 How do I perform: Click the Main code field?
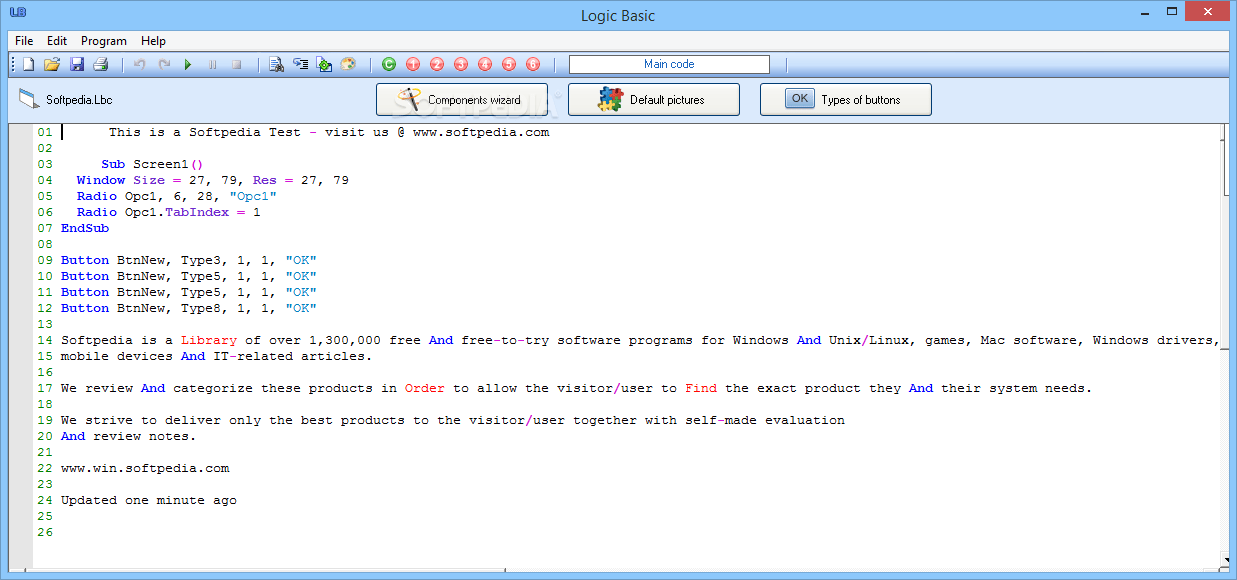click(669, 64)
